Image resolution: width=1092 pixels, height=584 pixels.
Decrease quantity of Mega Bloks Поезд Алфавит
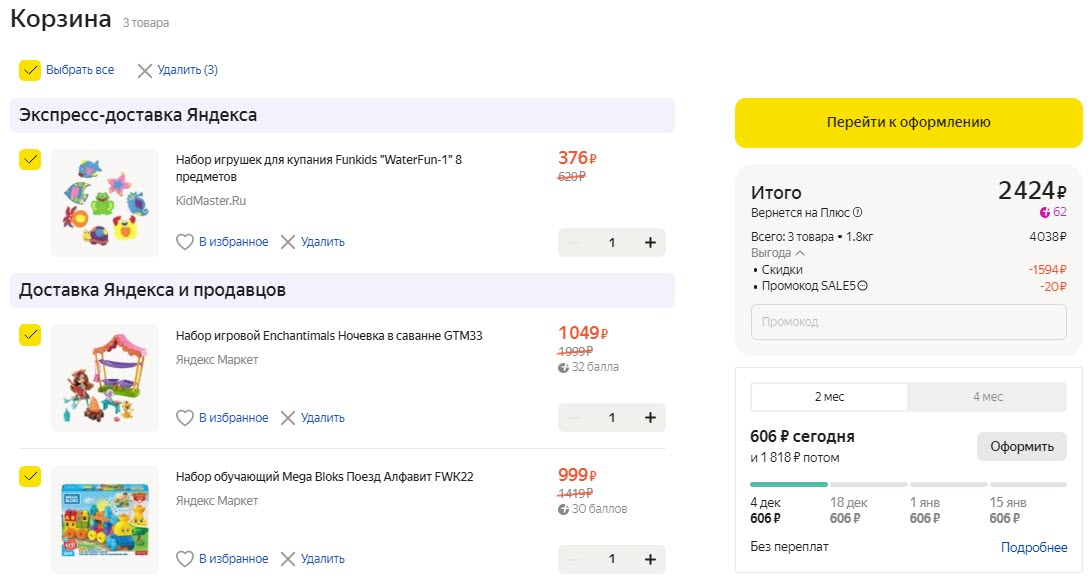(574, 559)
